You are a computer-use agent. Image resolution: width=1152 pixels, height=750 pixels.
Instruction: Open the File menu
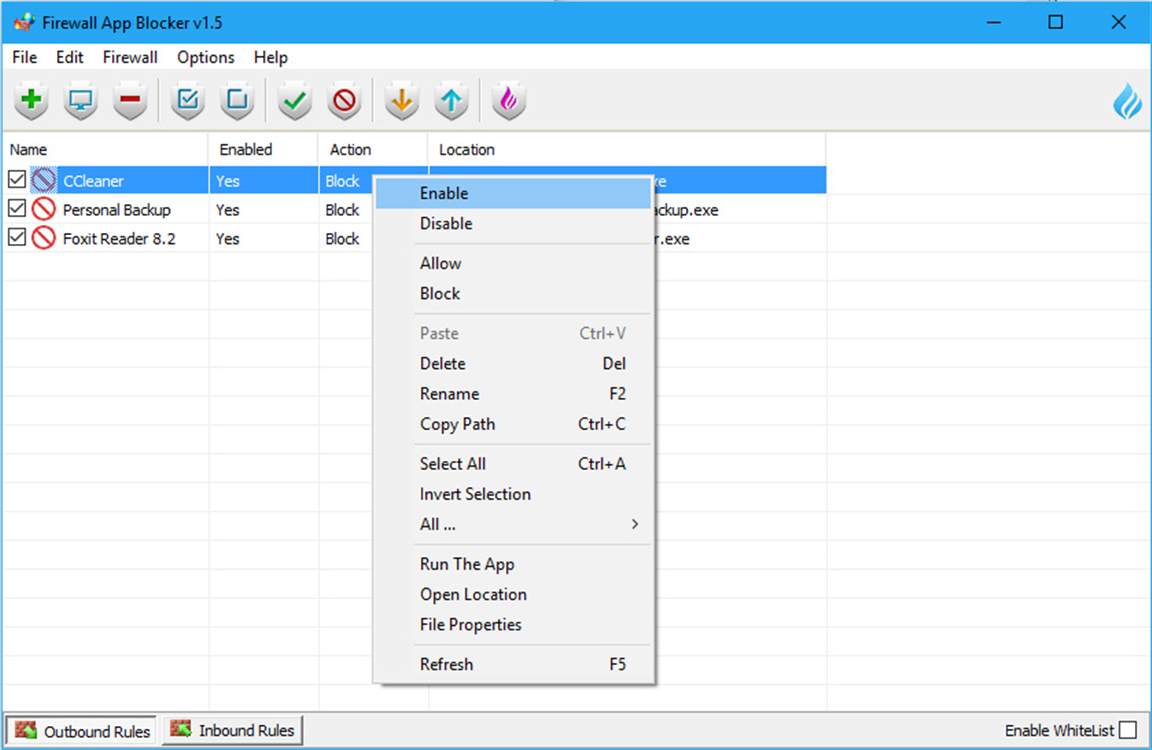(24, 57)
